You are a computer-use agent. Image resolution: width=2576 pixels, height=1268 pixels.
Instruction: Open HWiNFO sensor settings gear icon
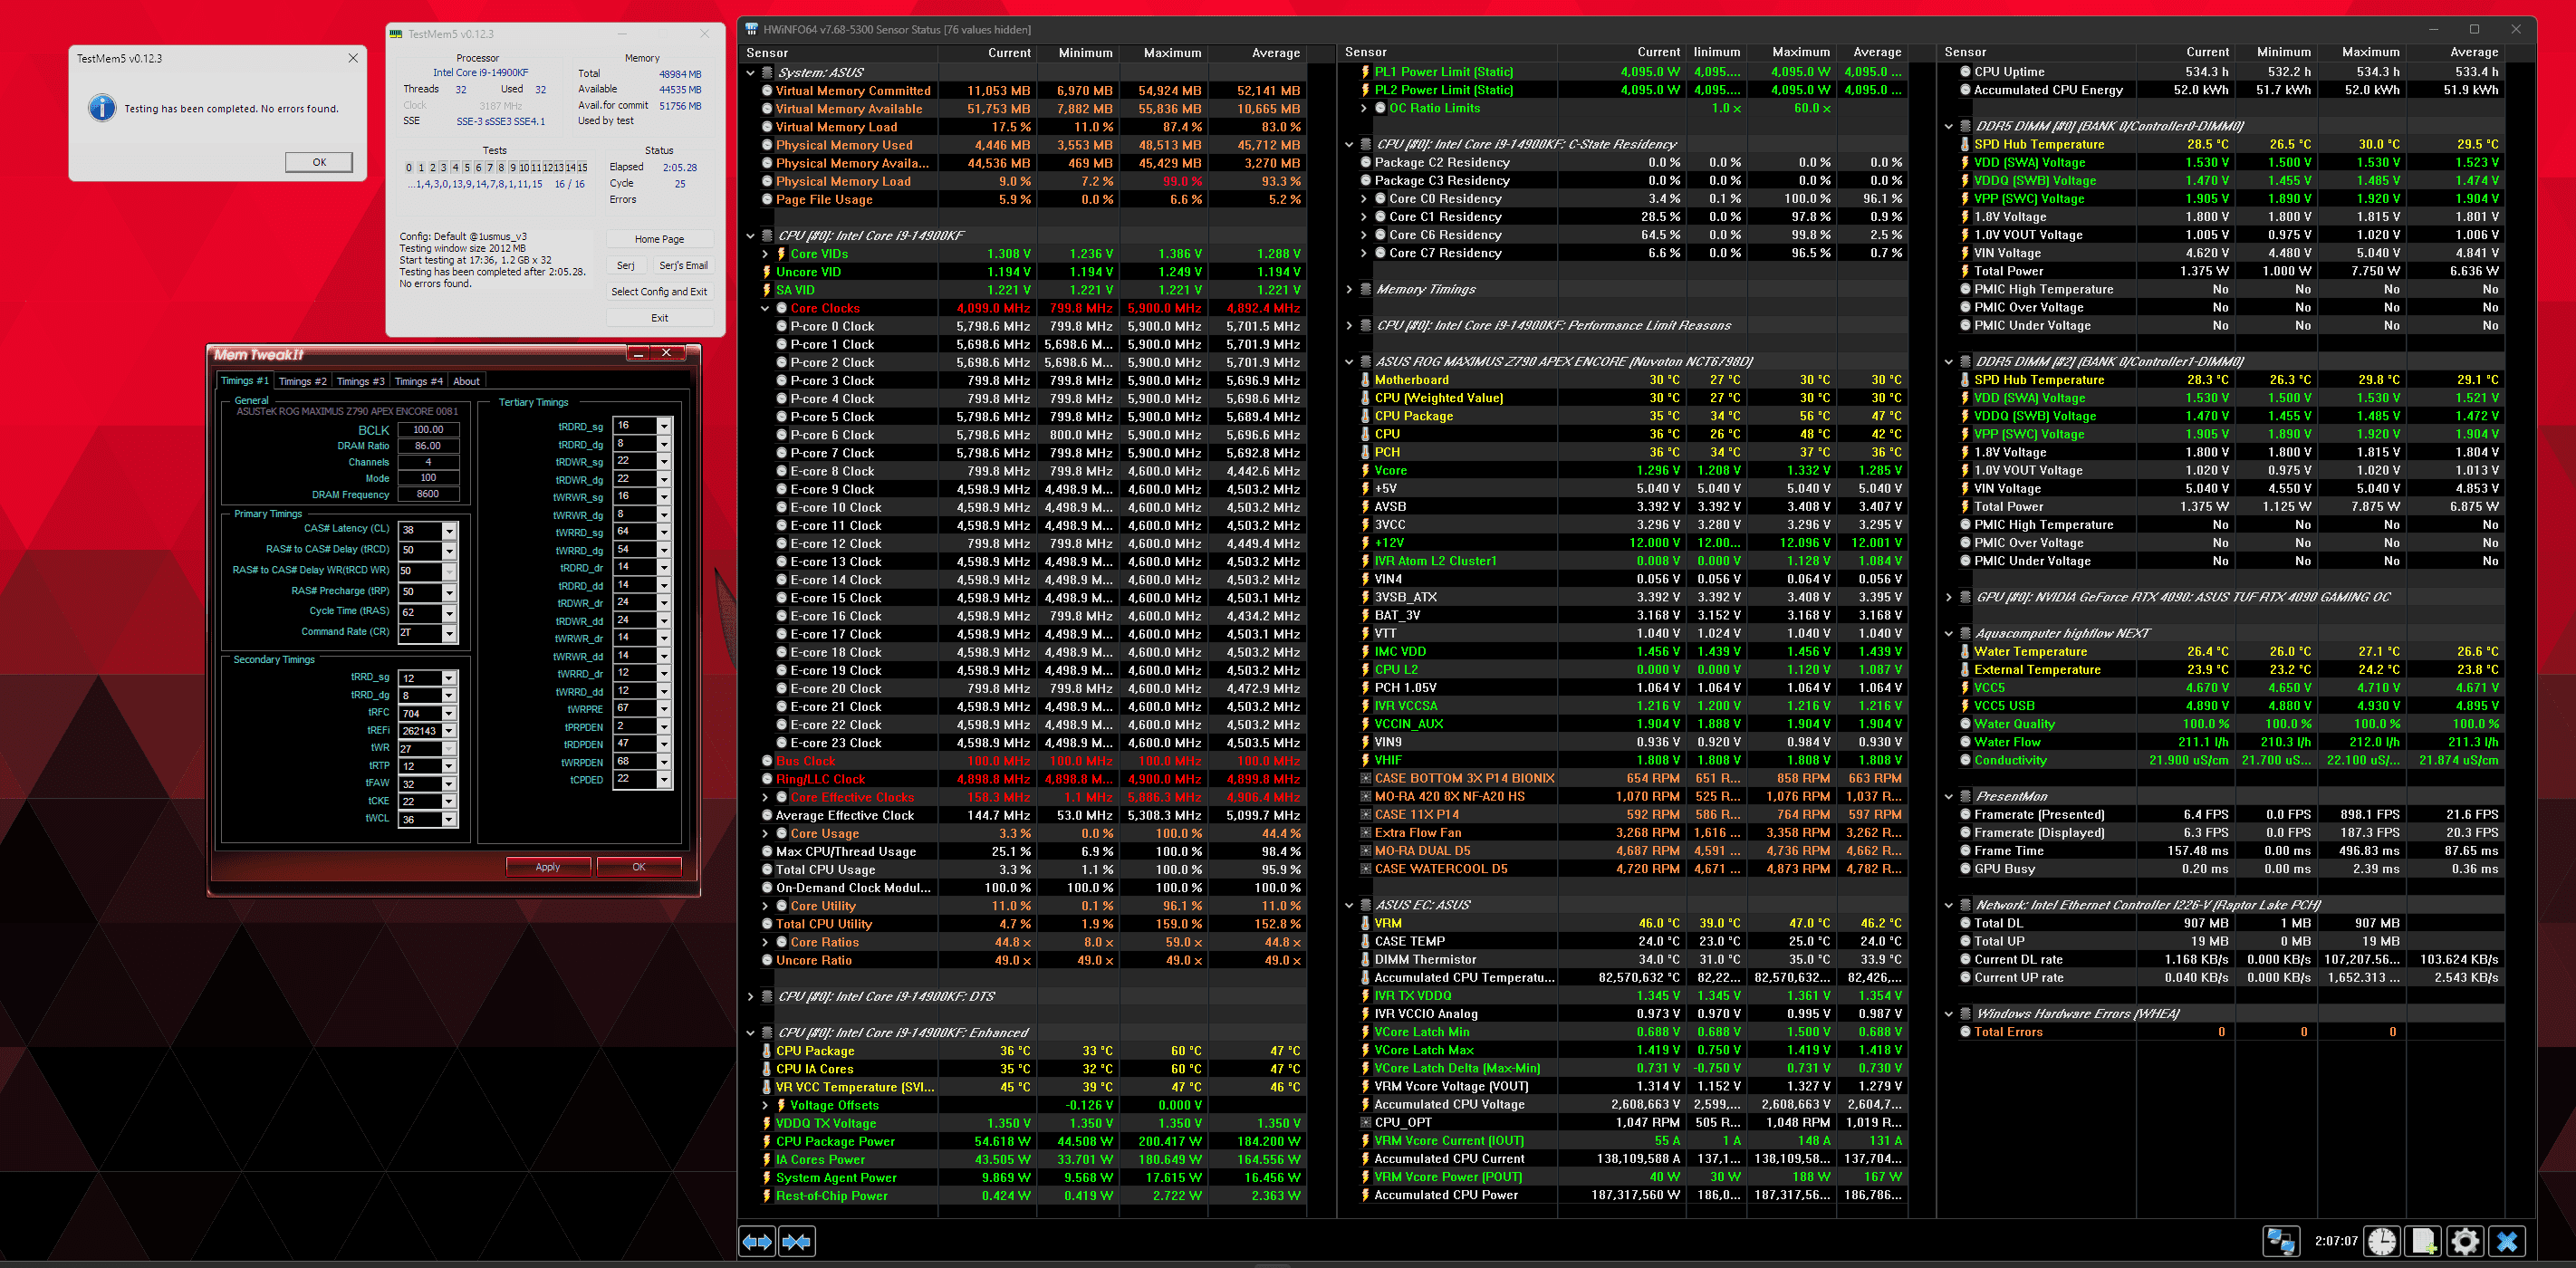coord(2465,1241)
